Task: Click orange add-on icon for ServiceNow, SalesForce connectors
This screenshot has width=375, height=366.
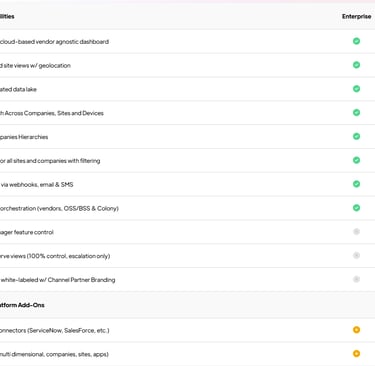Action: click(356, 330)
